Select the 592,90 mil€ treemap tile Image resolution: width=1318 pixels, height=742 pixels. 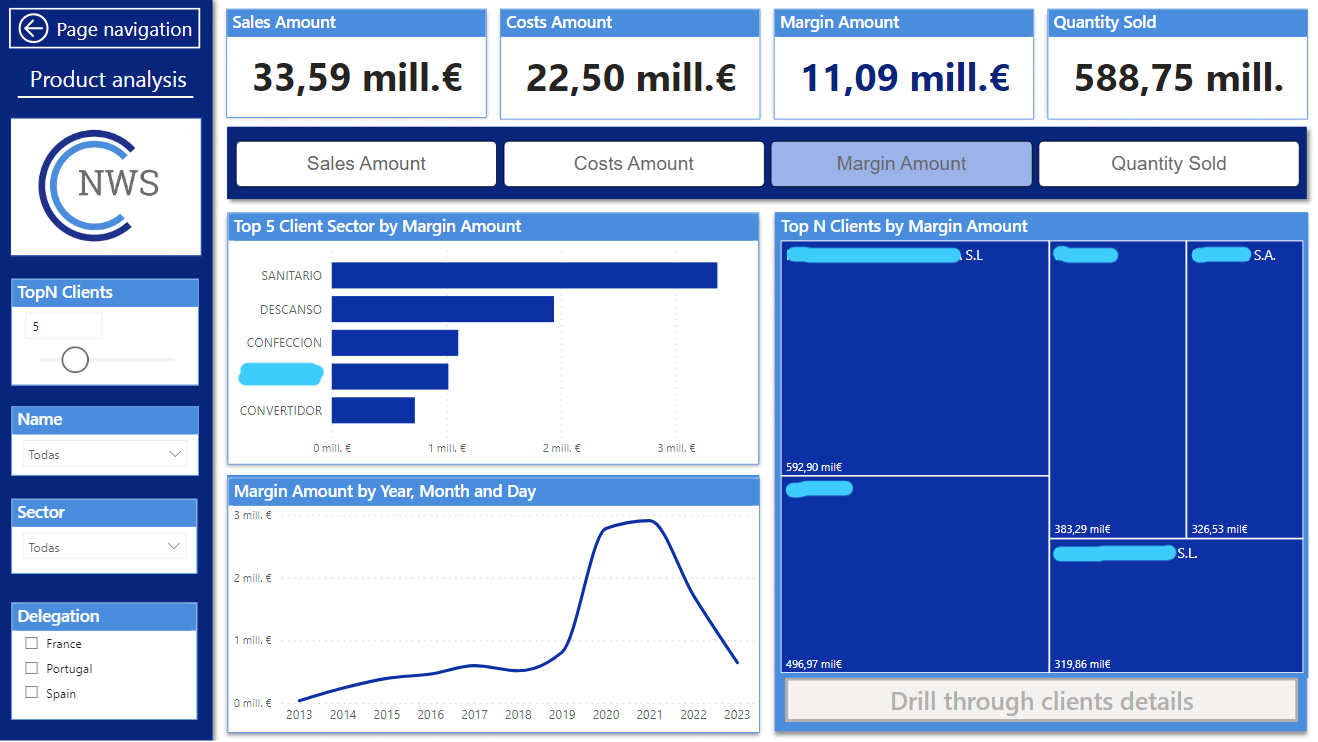pos(914,360)
